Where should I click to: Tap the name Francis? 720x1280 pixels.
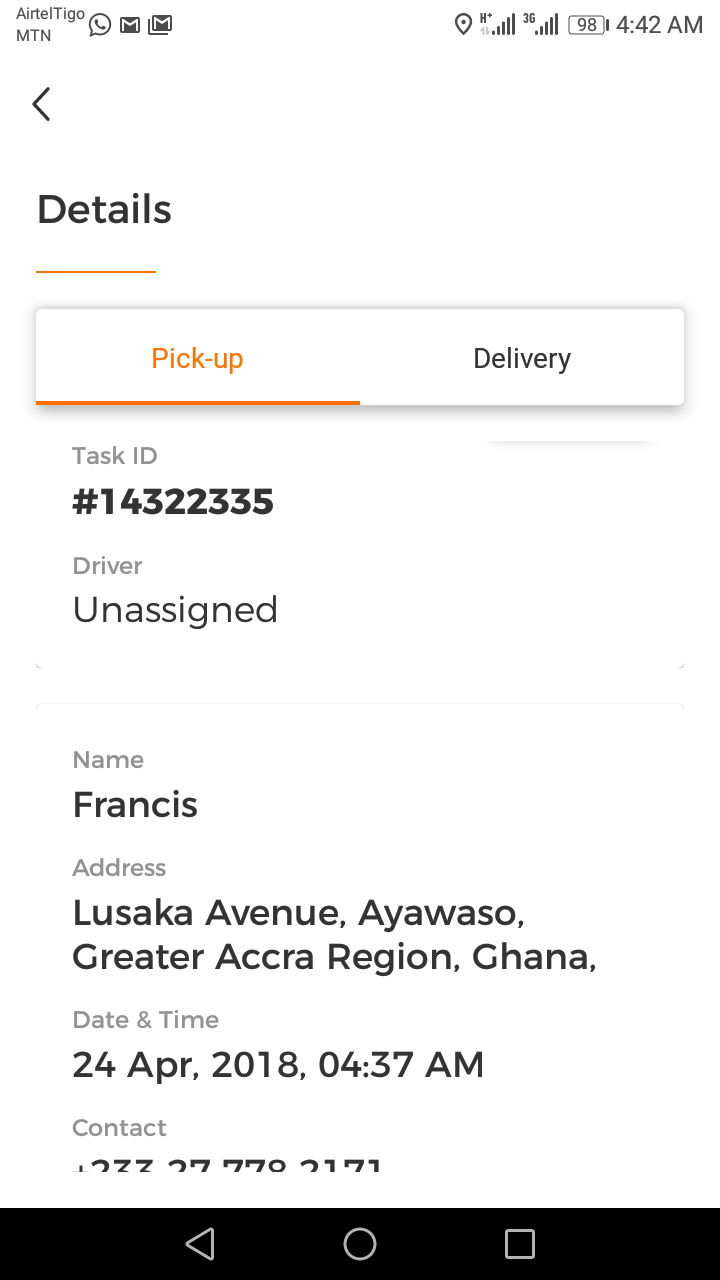135,804
